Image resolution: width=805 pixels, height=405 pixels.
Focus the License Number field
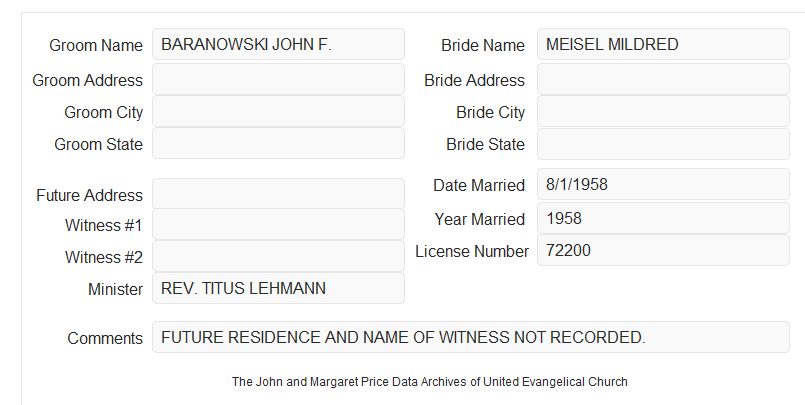[x=663, y=250]
